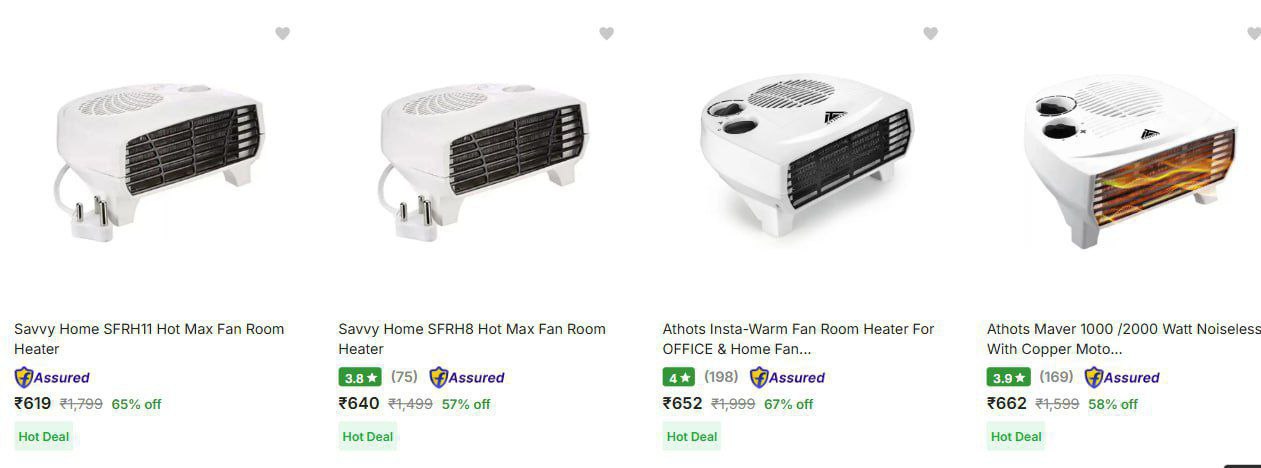Open Athots Maver 1000/2000 Watt title link
This screenshot has width=1261, height=468.
[x=1124, y=339]
